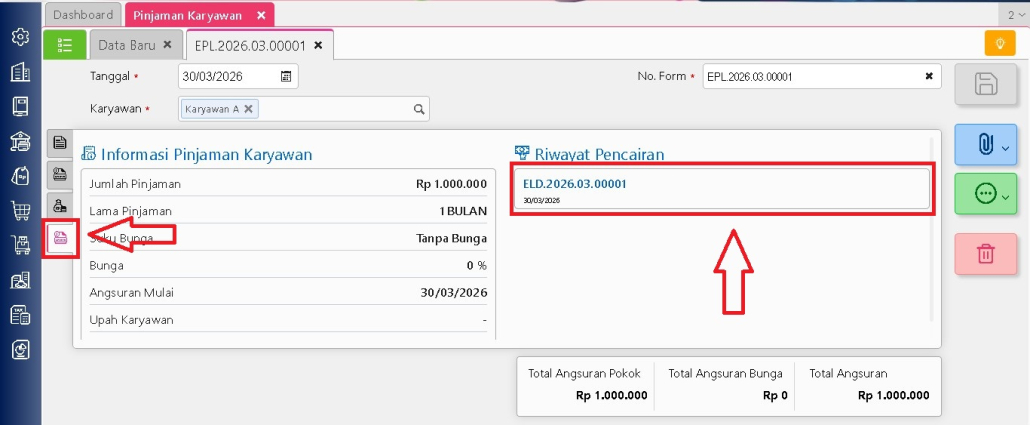Click the grey save disk button
Image resolution: width=1030 pixels, height=425 pixels.
[x=985, y=85]
